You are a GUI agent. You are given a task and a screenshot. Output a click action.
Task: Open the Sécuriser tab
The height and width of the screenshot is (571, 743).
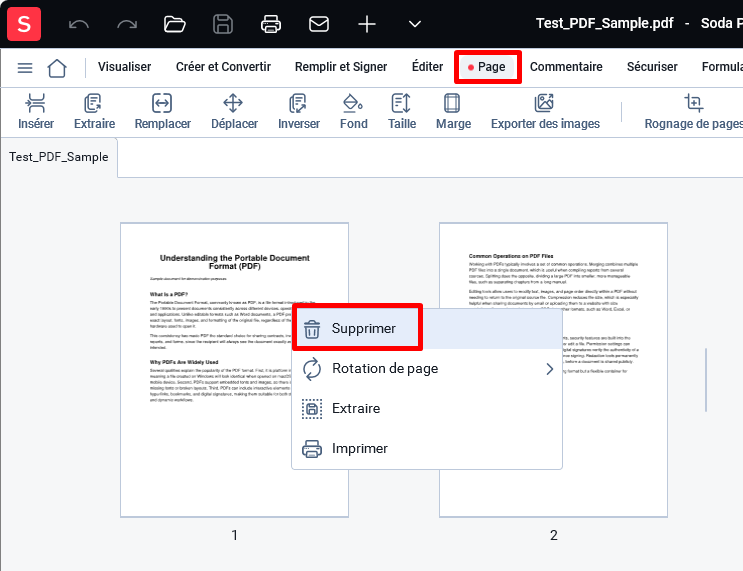(x=652, y=67)
